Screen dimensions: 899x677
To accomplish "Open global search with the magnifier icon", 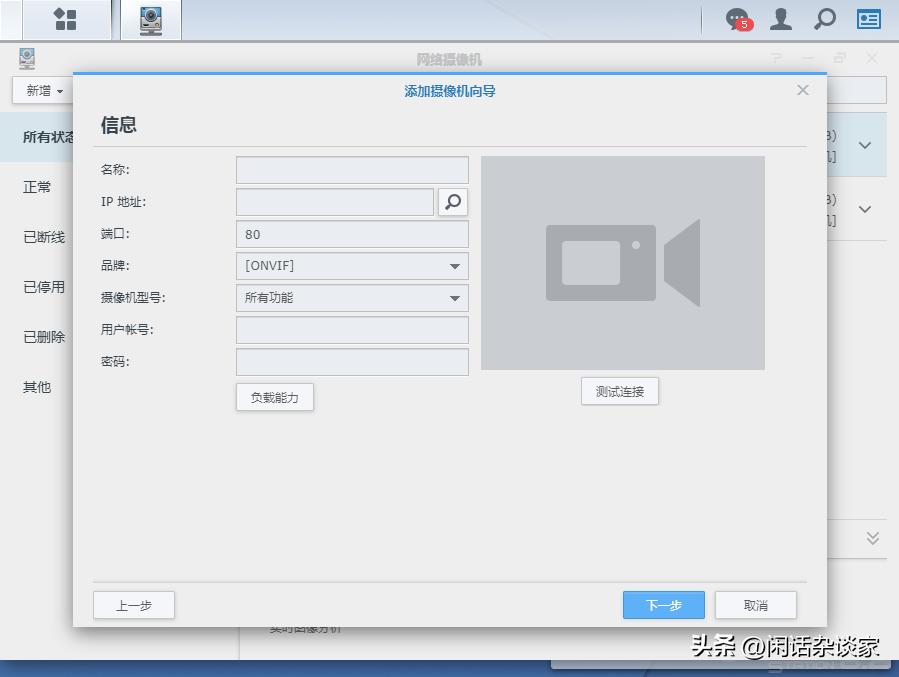I will [824, 18].
